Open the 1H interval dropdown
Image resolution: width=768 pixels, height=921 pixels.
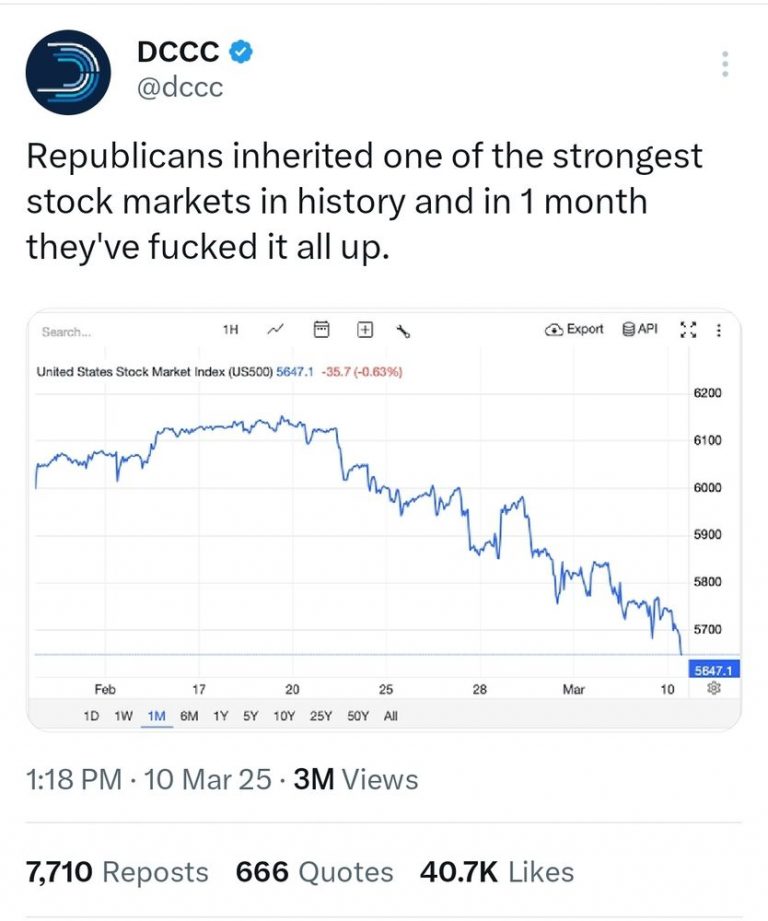coord(228,328)
